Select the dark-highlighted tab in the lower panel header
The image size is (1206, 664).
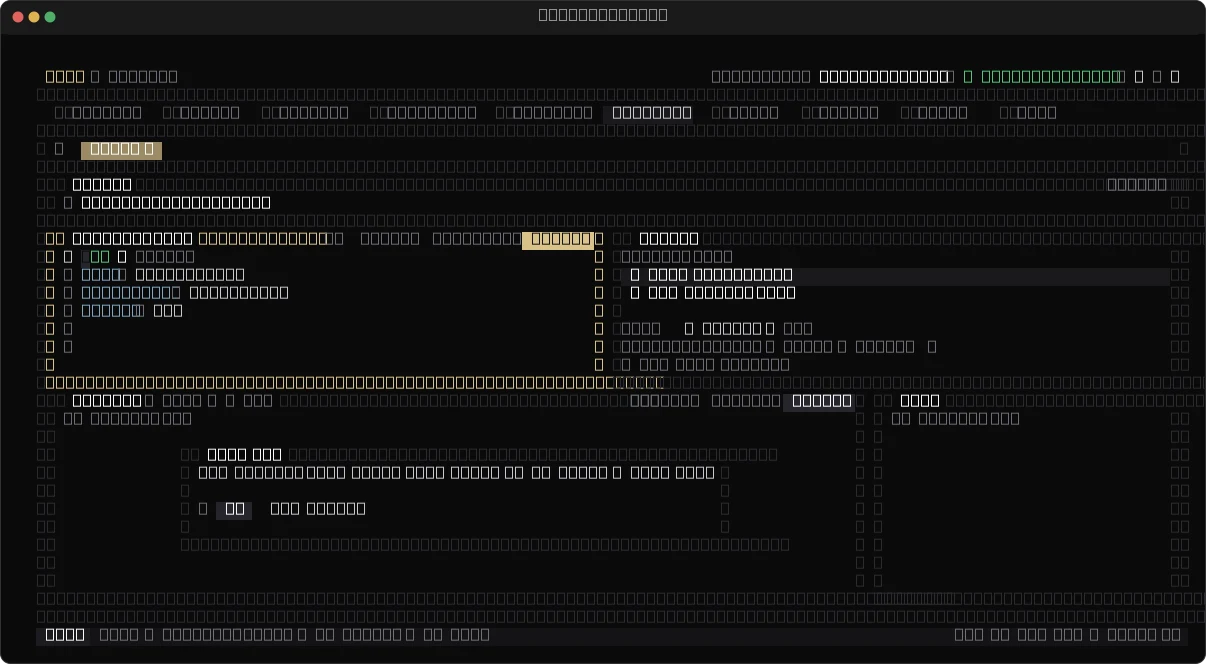pyautogui.click(x=819, y=401)
